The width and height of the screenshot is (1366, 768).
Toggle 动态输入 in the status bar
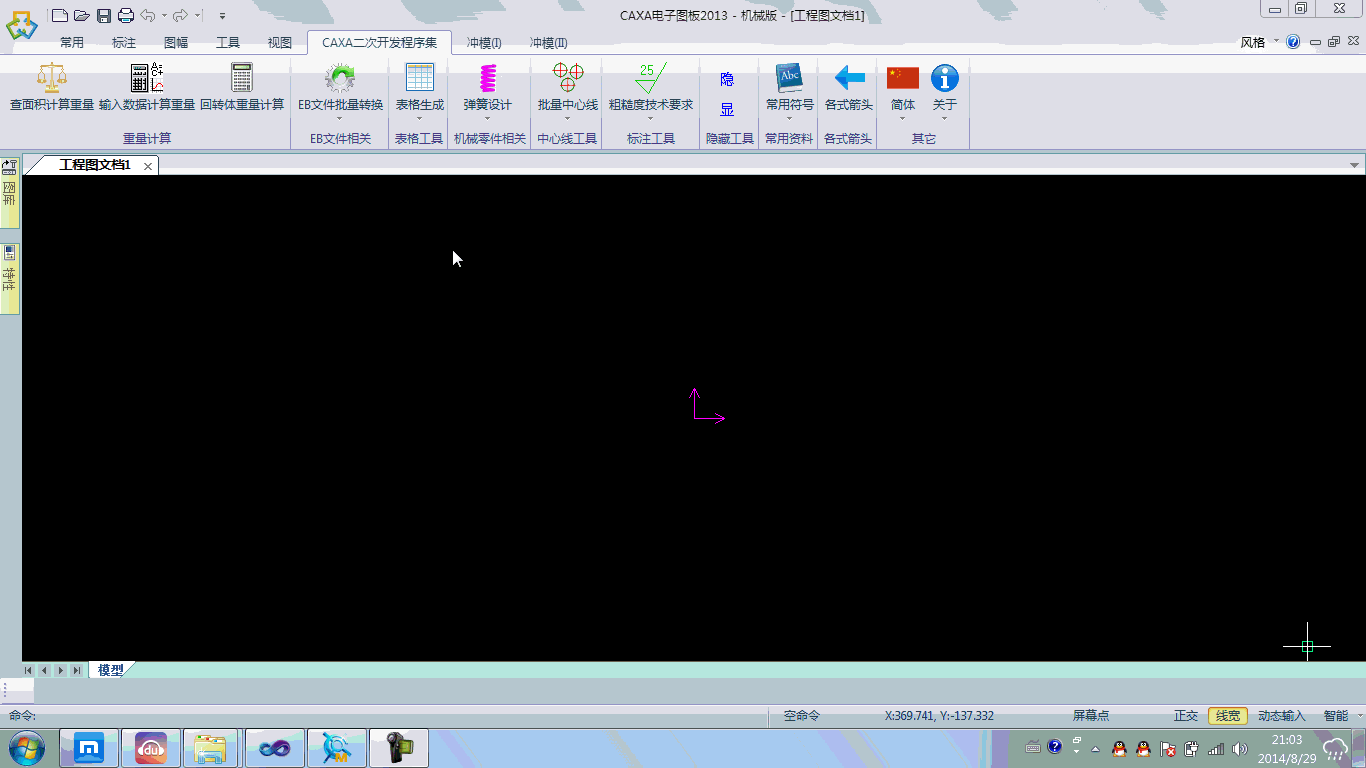coord(1281,716)
